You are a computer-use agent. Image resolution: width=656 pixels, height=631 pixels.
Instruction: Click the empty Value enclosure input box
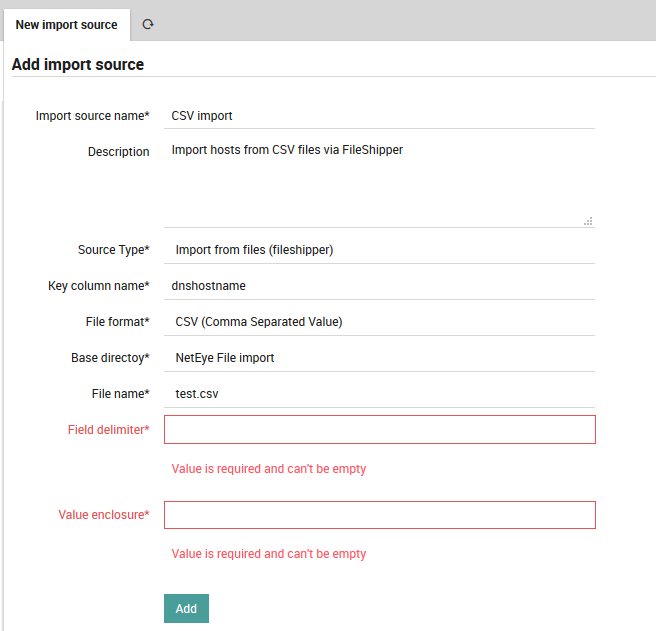pyautogui.click(x=380, y=515)
